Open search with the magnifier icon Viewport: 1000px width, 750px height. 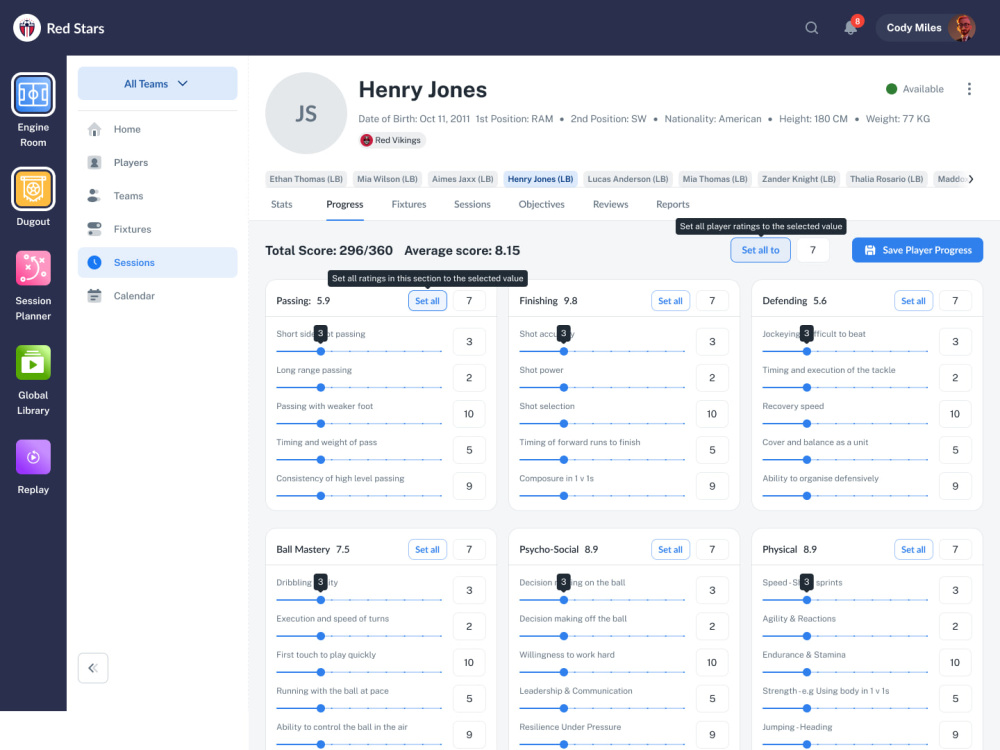coord(811,28)
